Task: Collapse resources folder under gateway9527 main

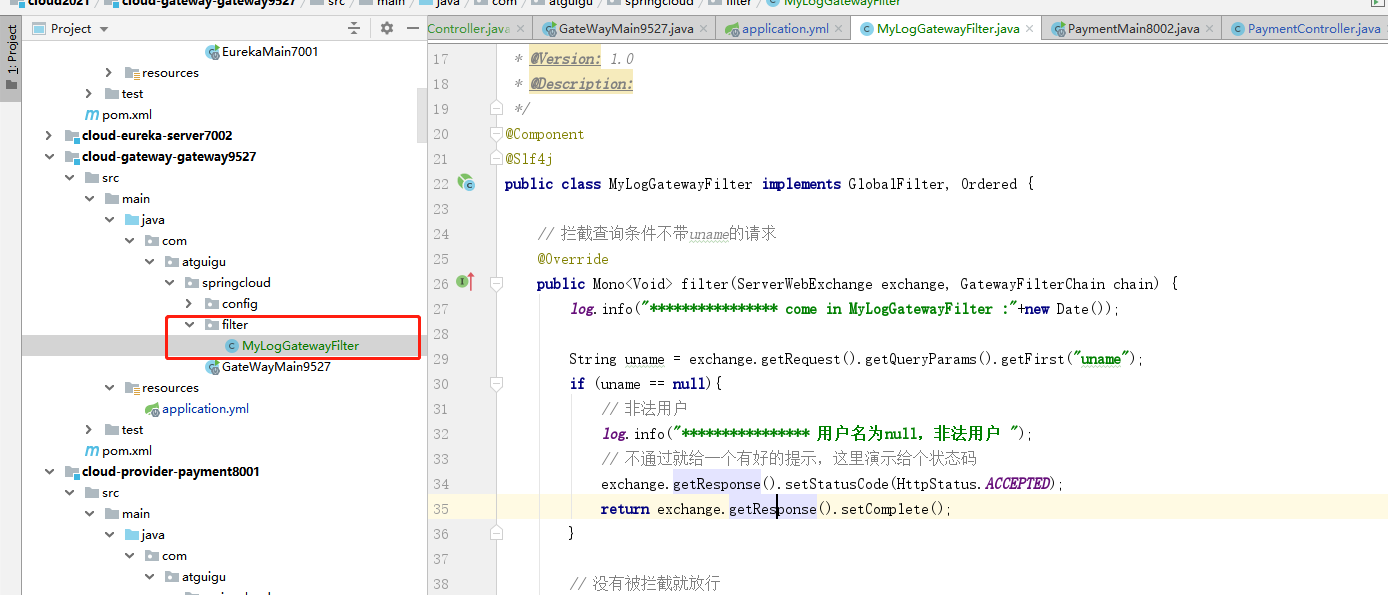Action: click(x=108, y=388)
